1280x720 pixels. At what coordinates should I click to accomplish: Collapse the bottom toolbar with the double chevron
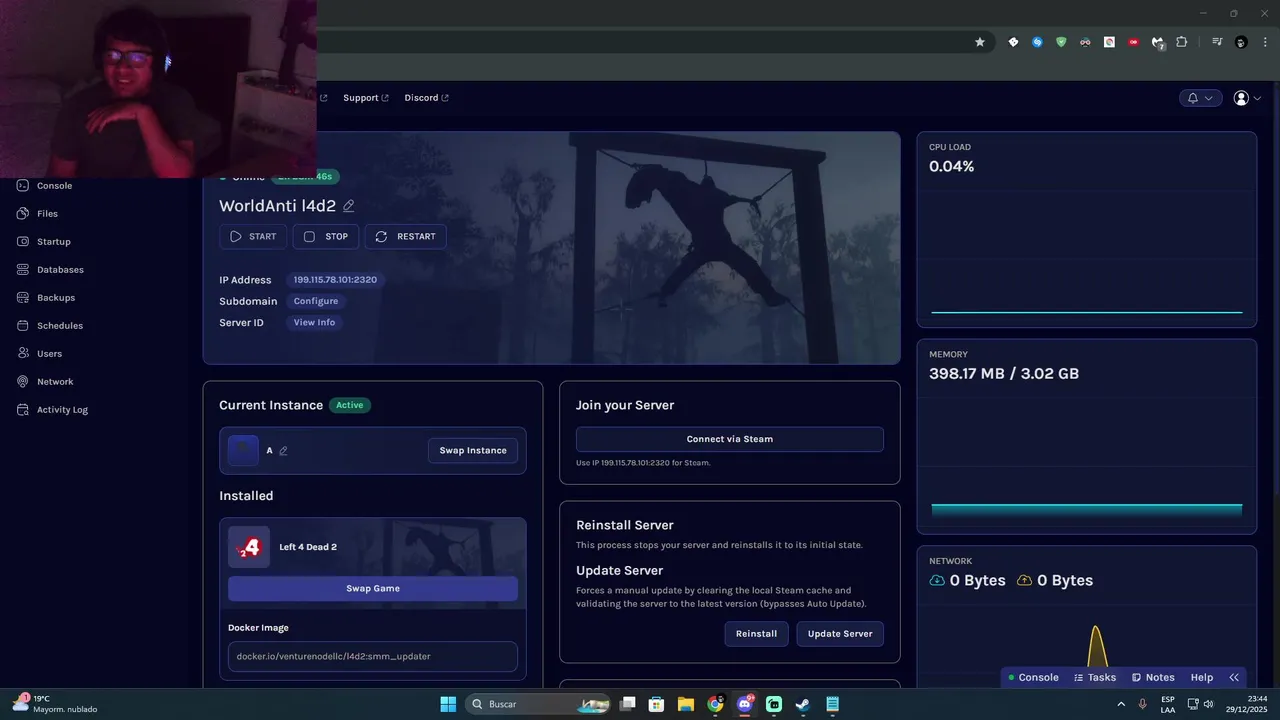tap(1234, 678)
